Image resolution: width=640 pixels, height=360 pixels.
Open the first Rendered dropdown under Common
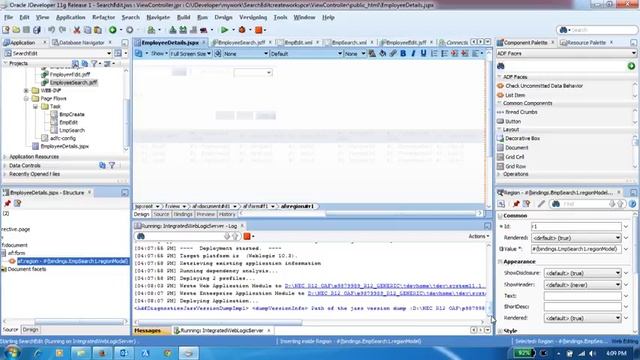(618, 238)
